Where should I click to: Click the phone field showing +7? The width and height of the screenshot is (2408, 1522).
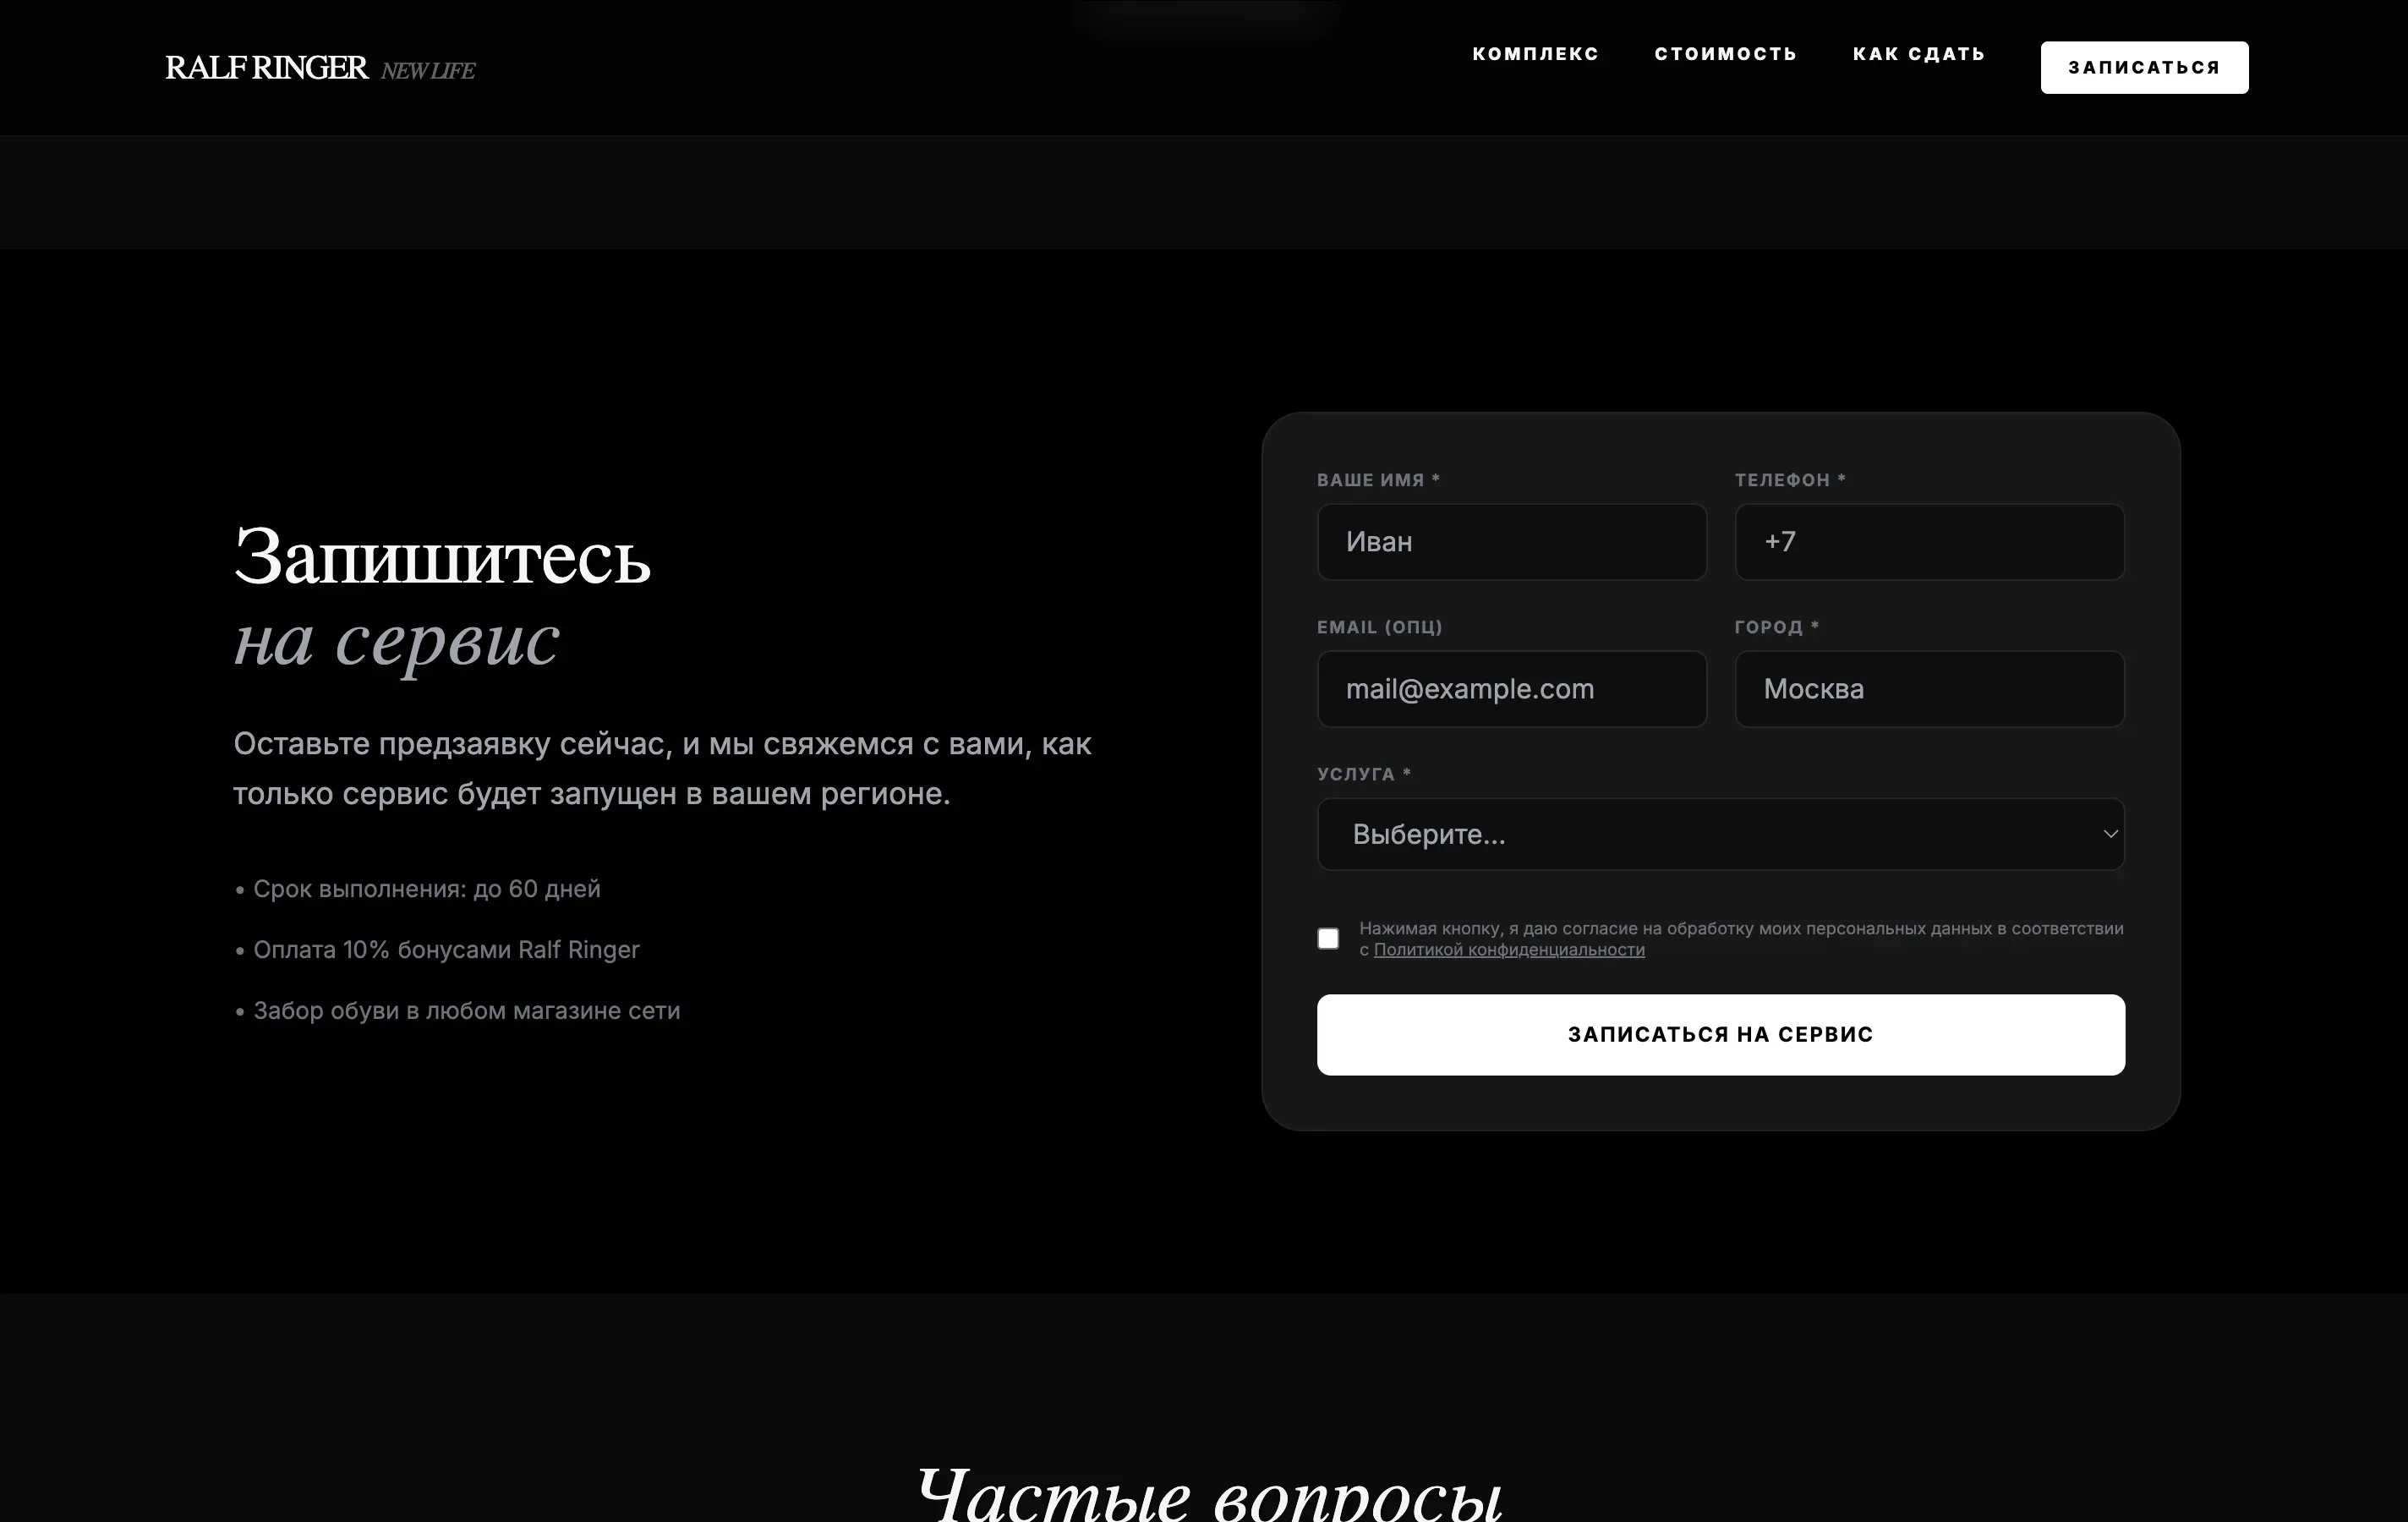pos(1929,542)
